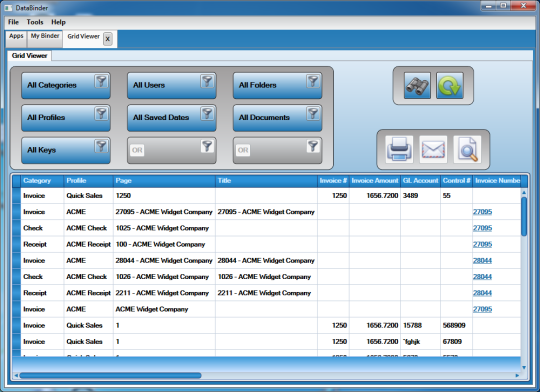This screenshot has width=540, height=392.
Task: Click Control # cell 568909
Action: 456,326
